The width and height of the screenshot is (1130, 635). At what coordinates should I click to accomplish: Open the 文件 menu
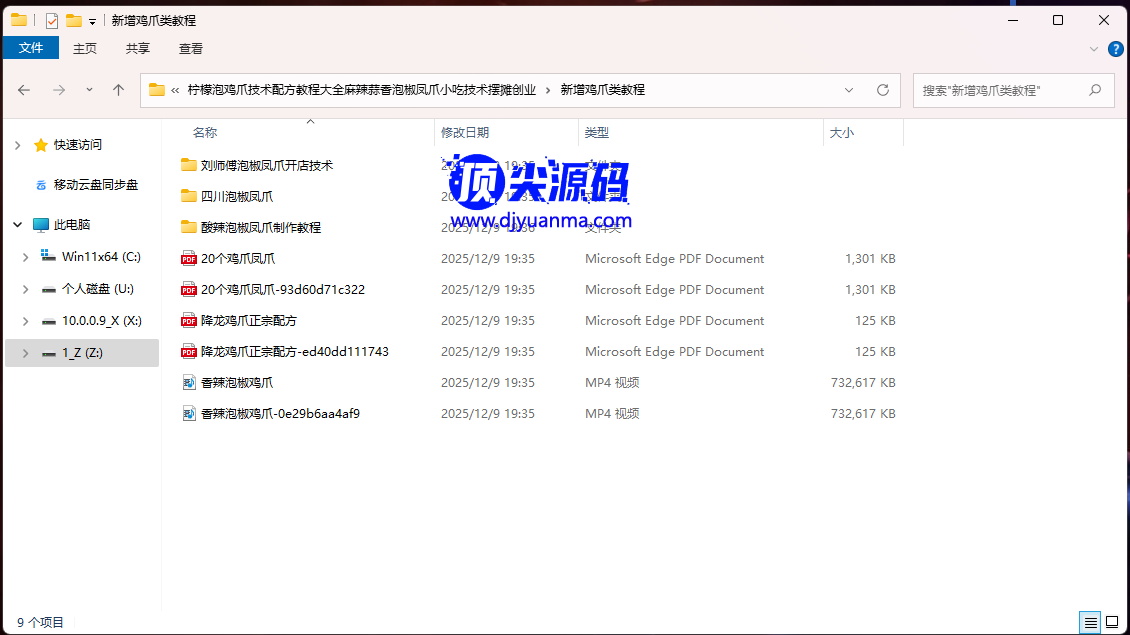(31, 48)
